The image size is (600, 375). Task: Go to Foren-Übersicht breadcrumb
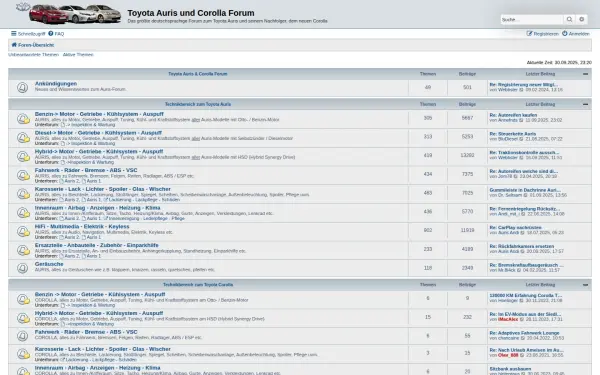[33, 45]
